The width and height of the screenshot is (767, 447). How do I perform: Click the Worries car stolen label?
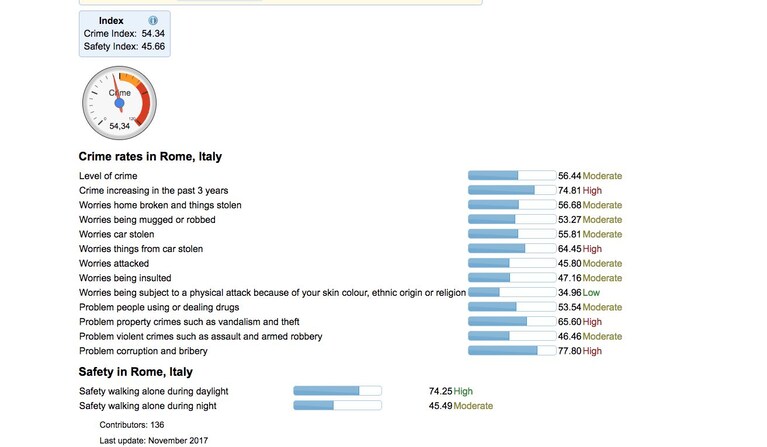tap(116, 234)
